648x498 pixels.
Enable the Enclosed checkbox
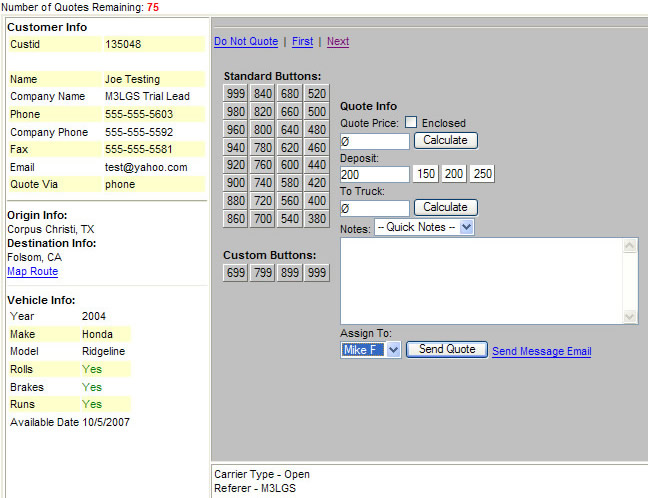coord(411,123)
